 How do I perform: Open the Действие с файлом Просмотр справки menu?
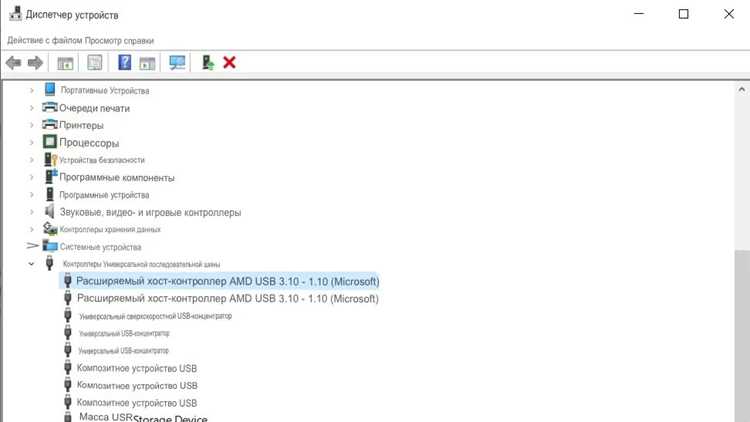pos(80,41)
